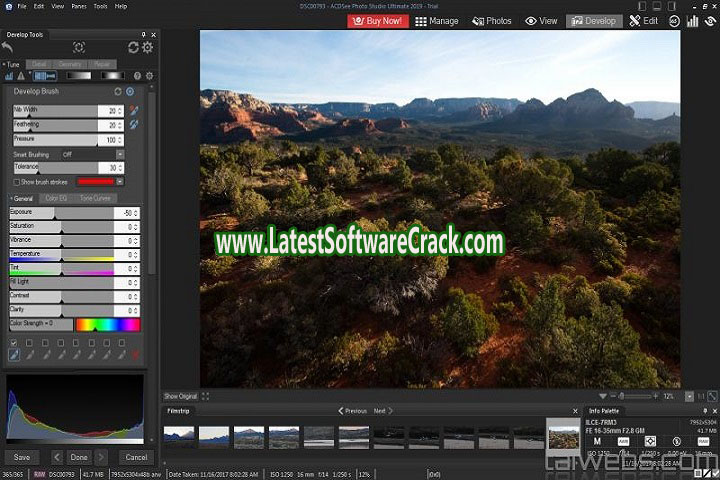Click the target frame icon in Develop Tools
This screenshot has height=480, width=720.
pyautogui.click(x=79, y=47)
